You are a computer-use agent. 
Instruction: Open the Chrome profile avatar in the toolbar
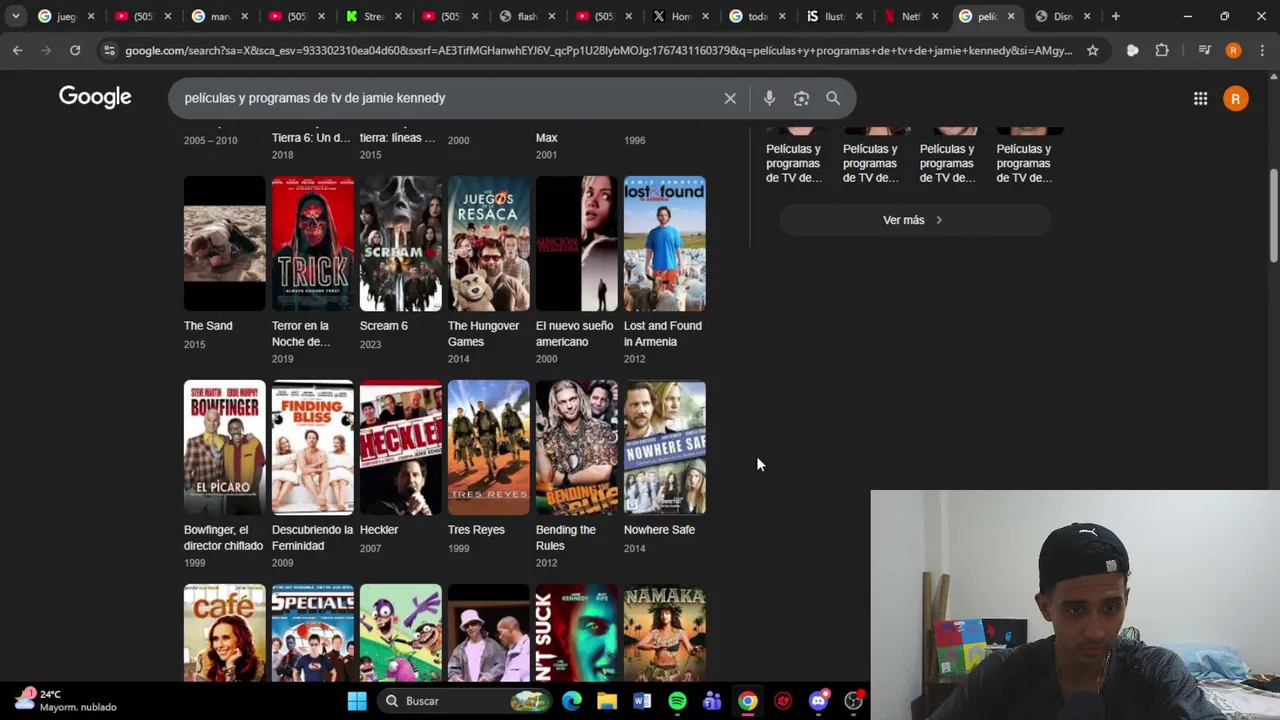tap(1233, 50)
